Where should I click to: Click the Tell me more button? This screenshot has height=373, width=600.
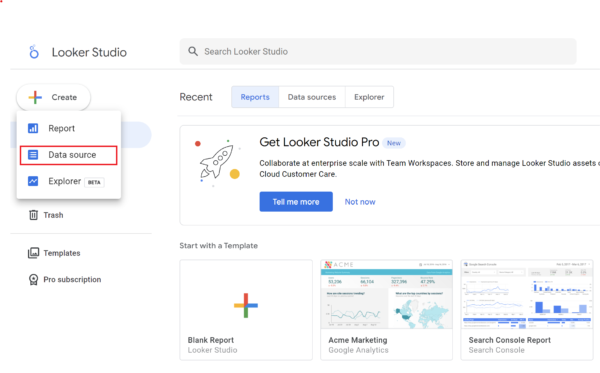click(296, 202)
